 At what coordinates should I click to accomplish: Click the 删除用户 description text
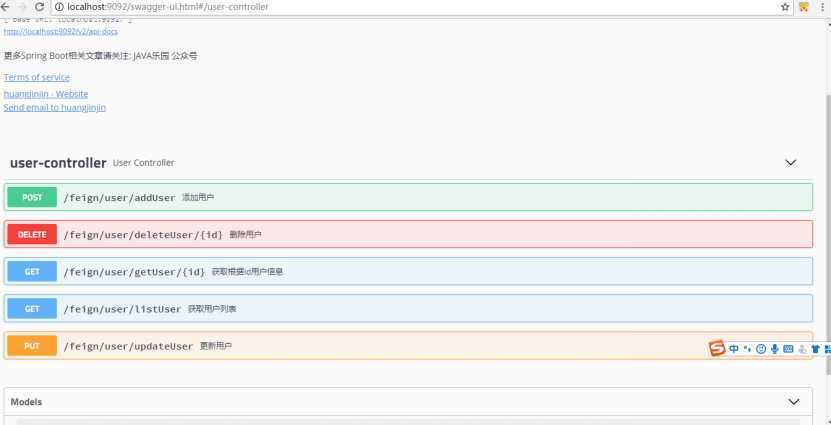[245, 234]
